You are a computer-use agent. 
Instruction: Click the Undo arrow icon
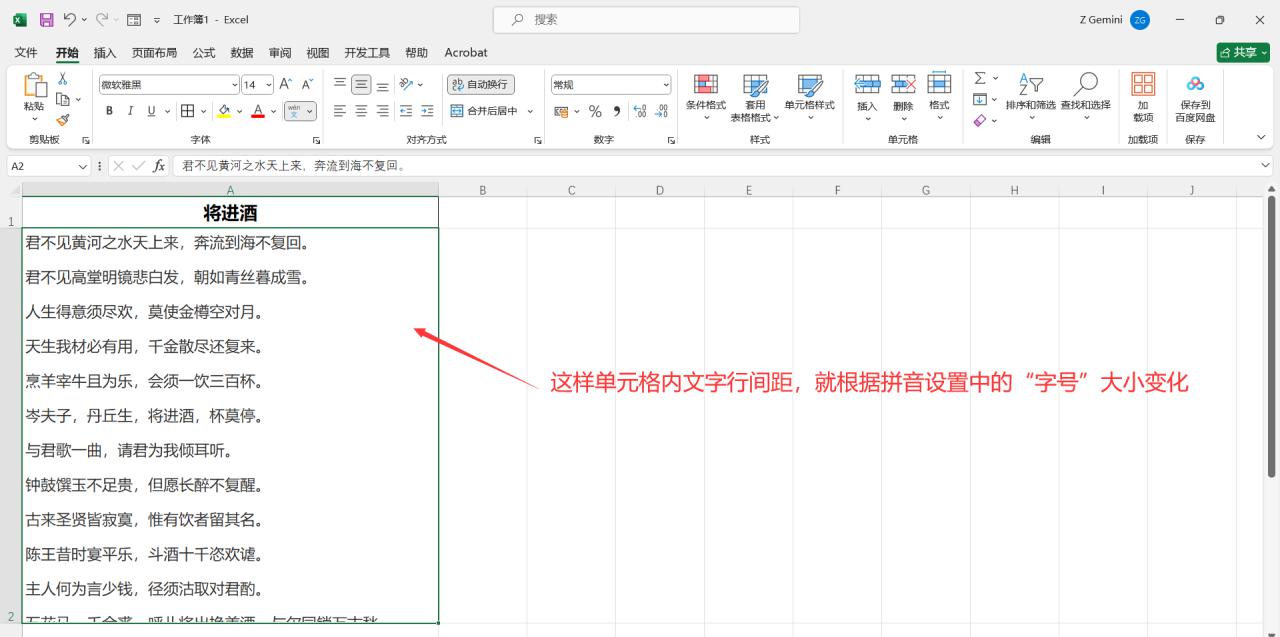(x=70, y=20)
